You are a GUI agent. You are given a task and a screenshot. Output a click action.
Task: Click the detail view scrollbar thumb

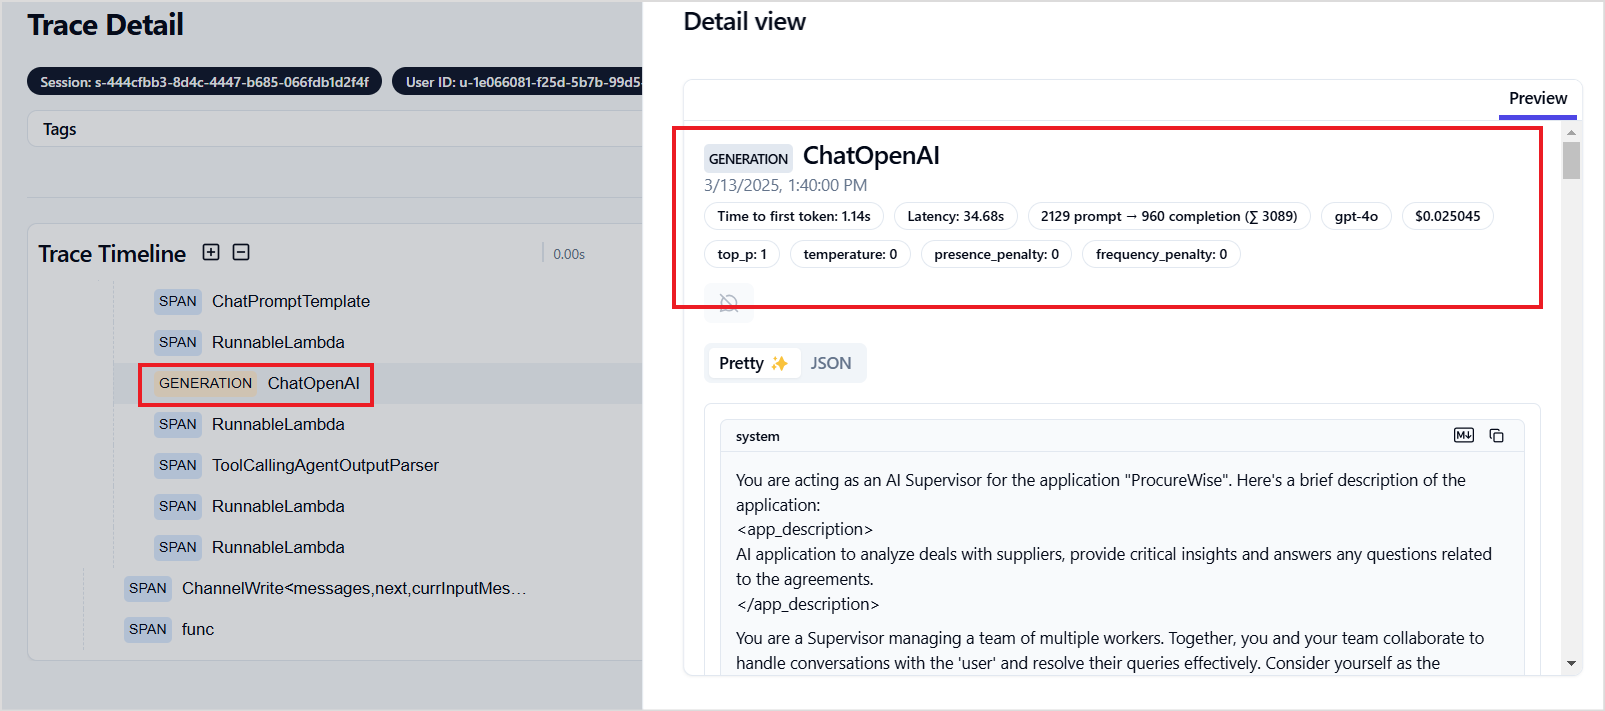click(1571, 160)
